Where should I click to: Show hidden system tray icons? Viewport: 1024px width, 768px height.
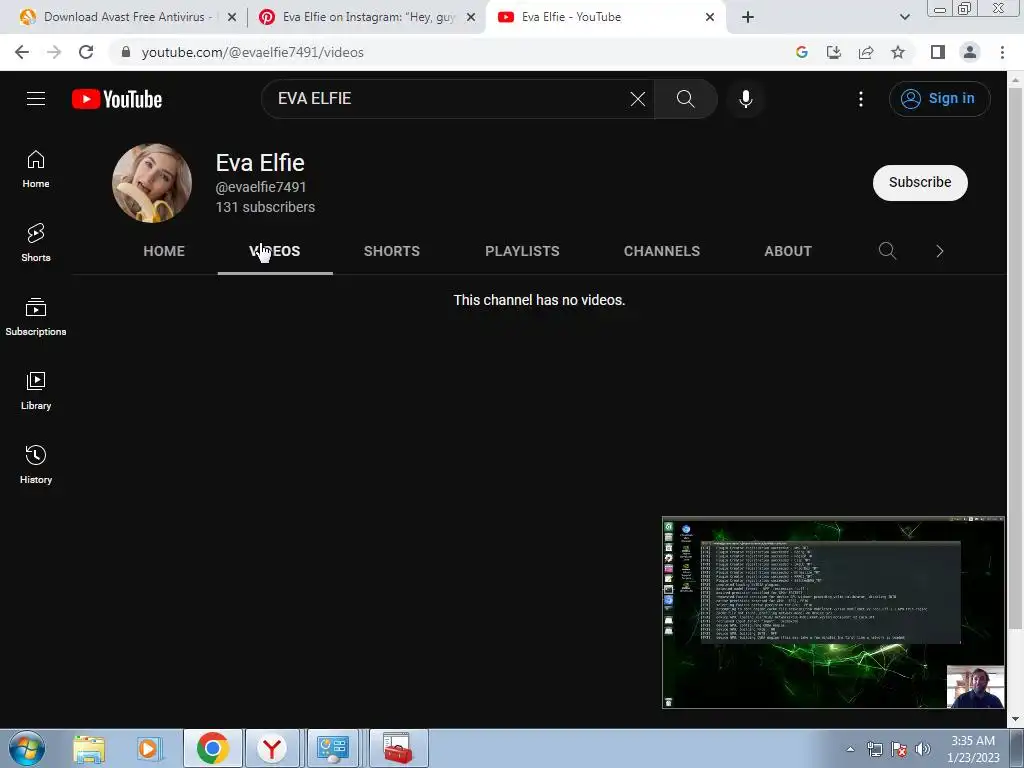click(850, 749)
